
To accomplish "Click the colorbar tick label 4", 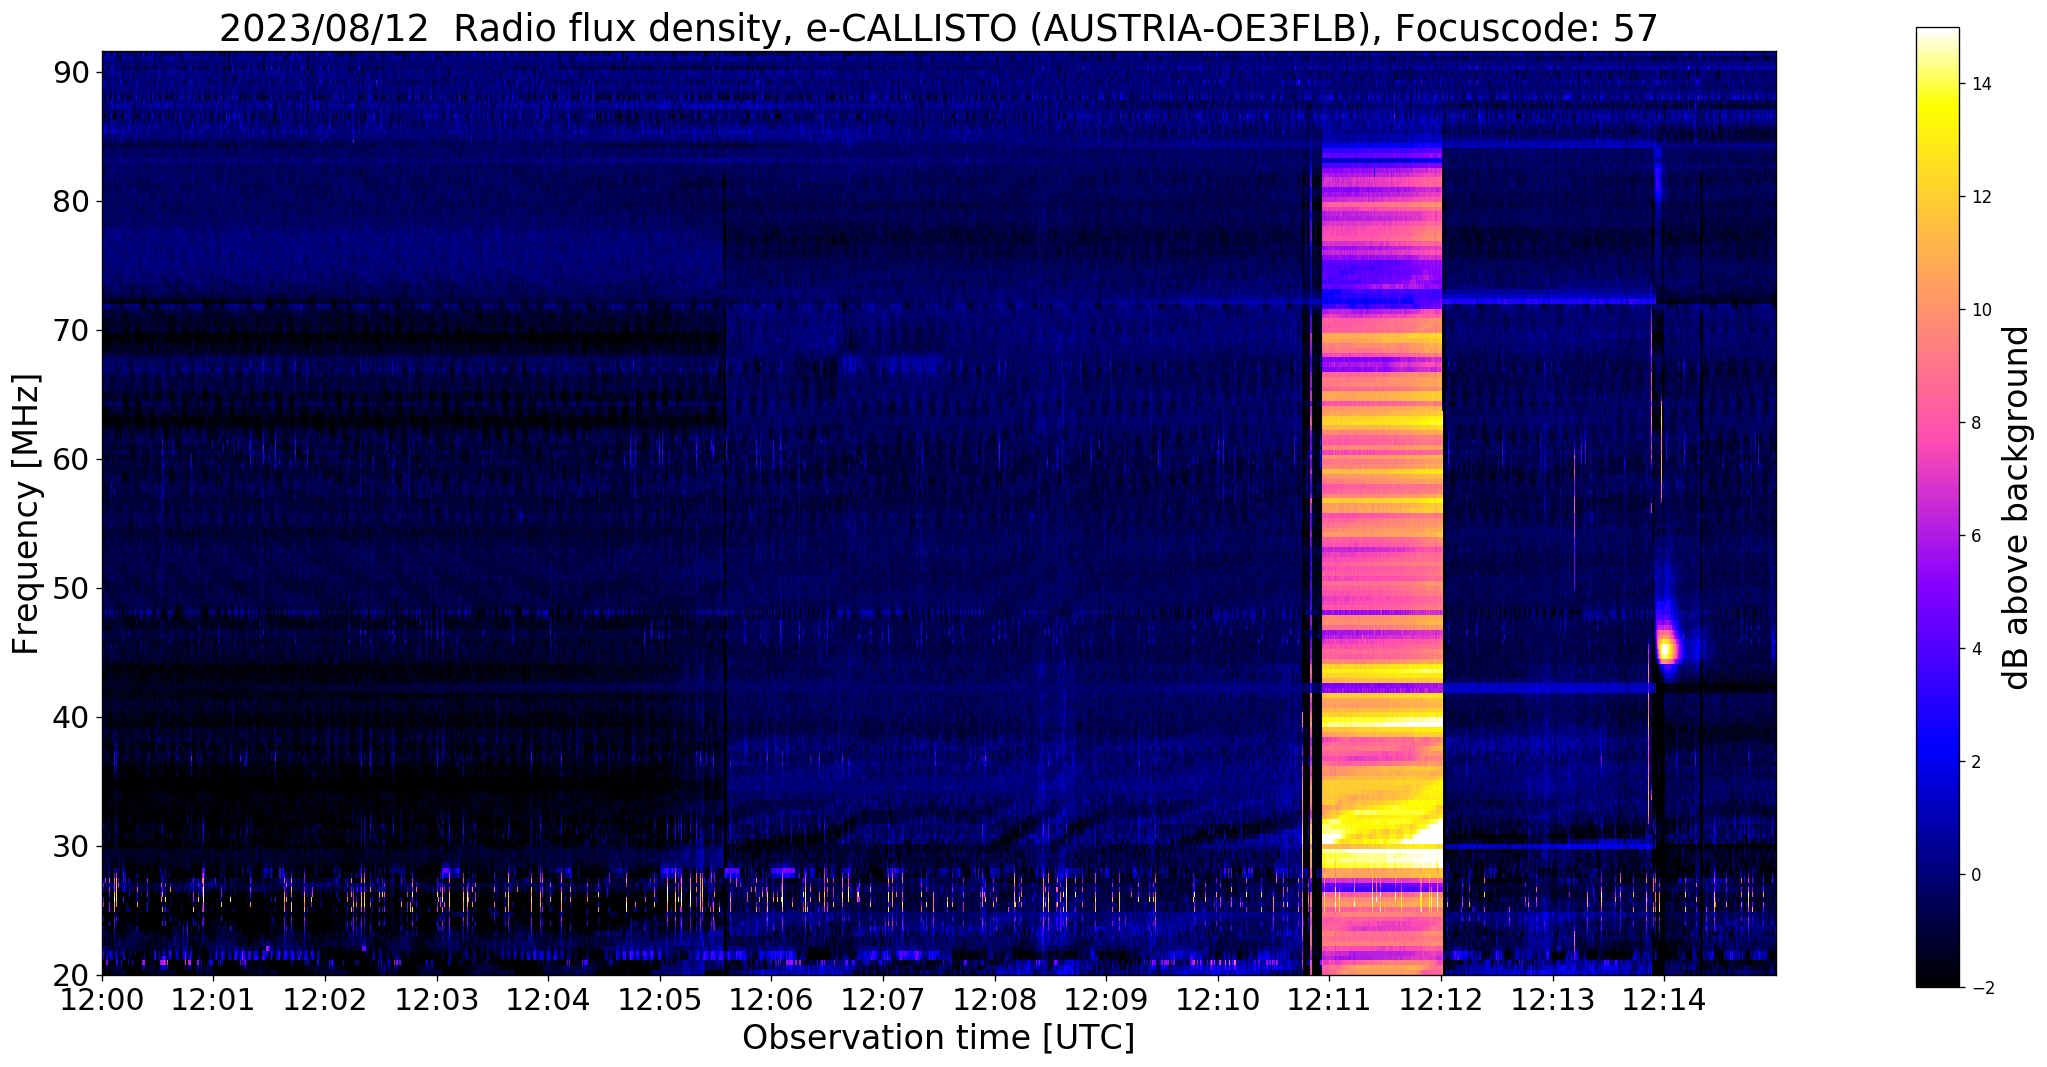I will point(1975,649).
